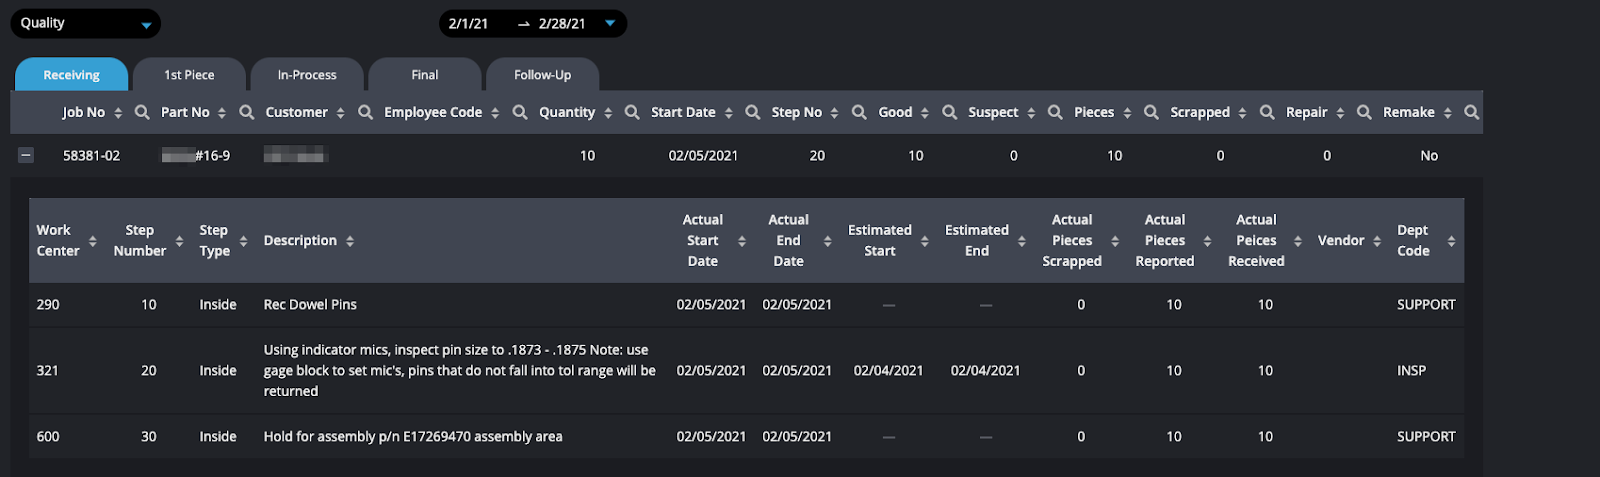Open Quantity column search magnifier

pyautogui.click(x=632, y=112)
